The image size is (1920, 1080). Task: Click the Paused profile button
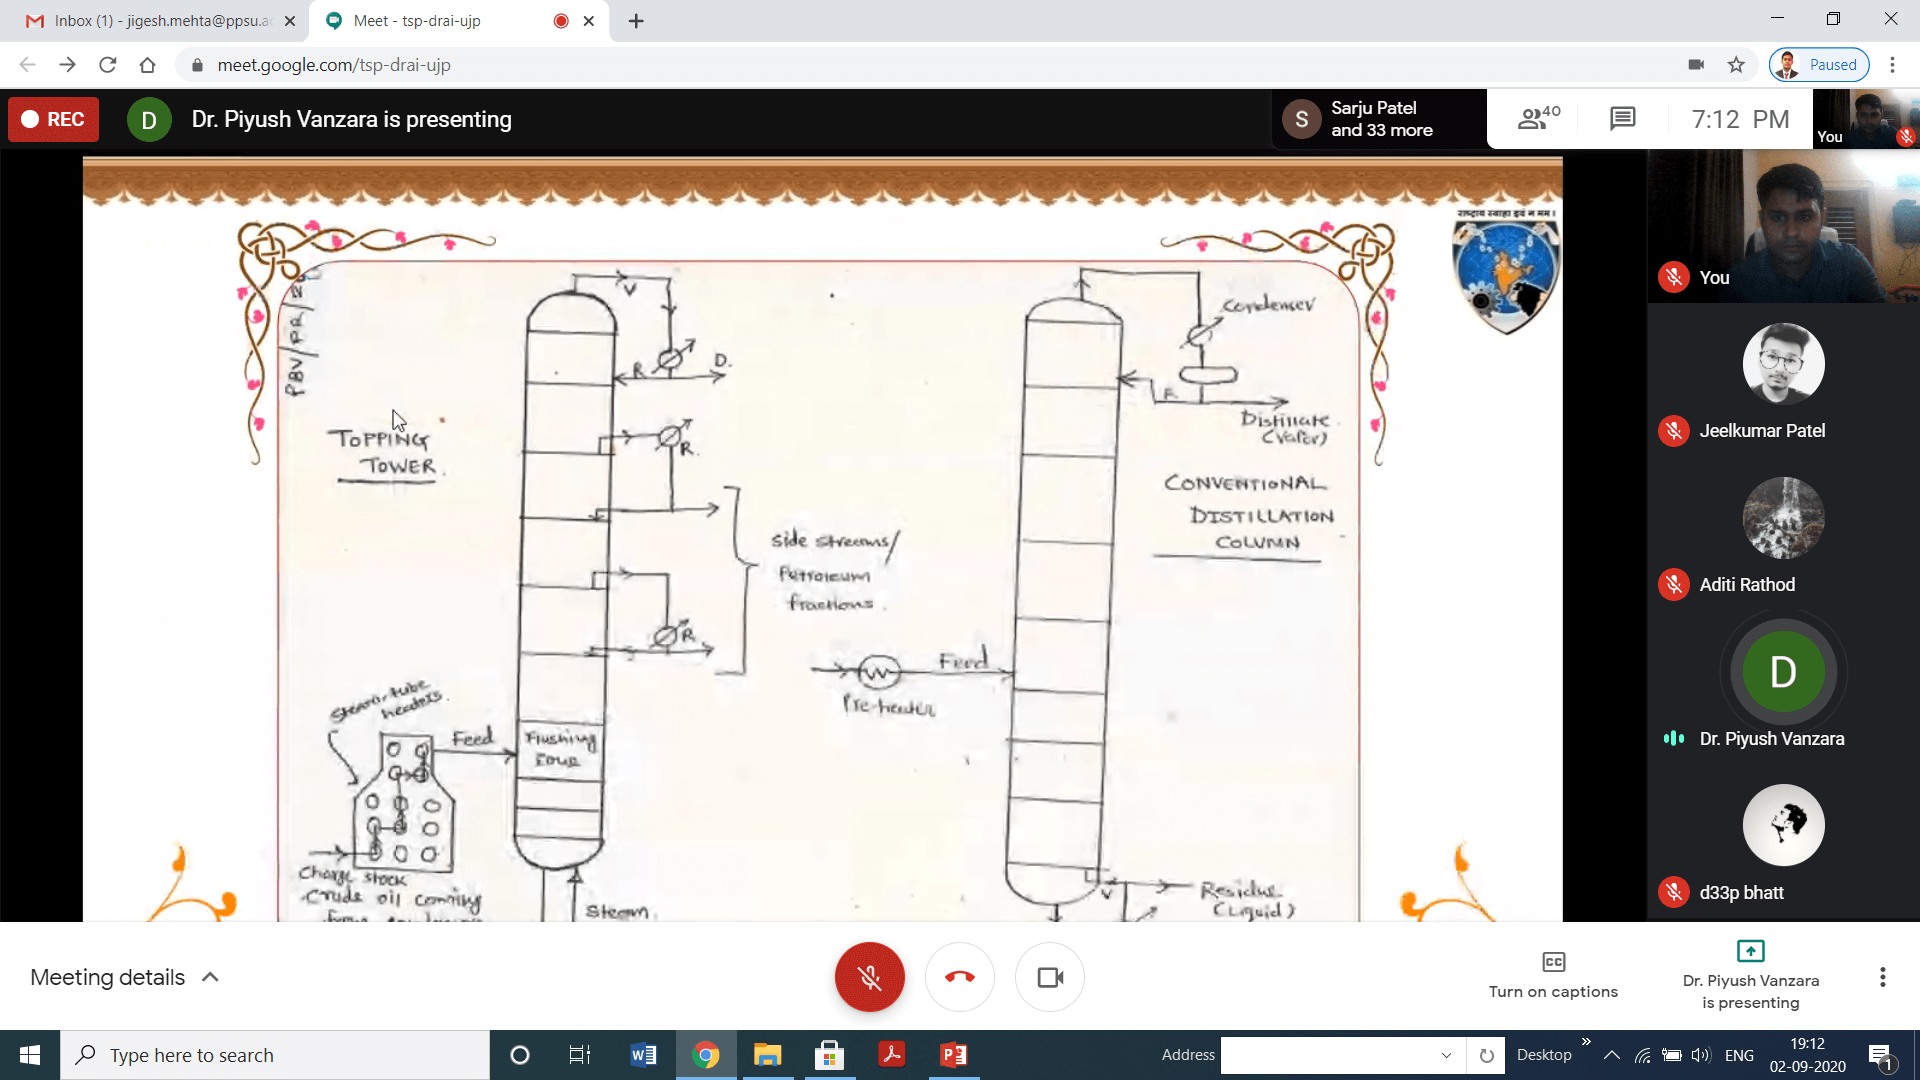click(1819, 65)
